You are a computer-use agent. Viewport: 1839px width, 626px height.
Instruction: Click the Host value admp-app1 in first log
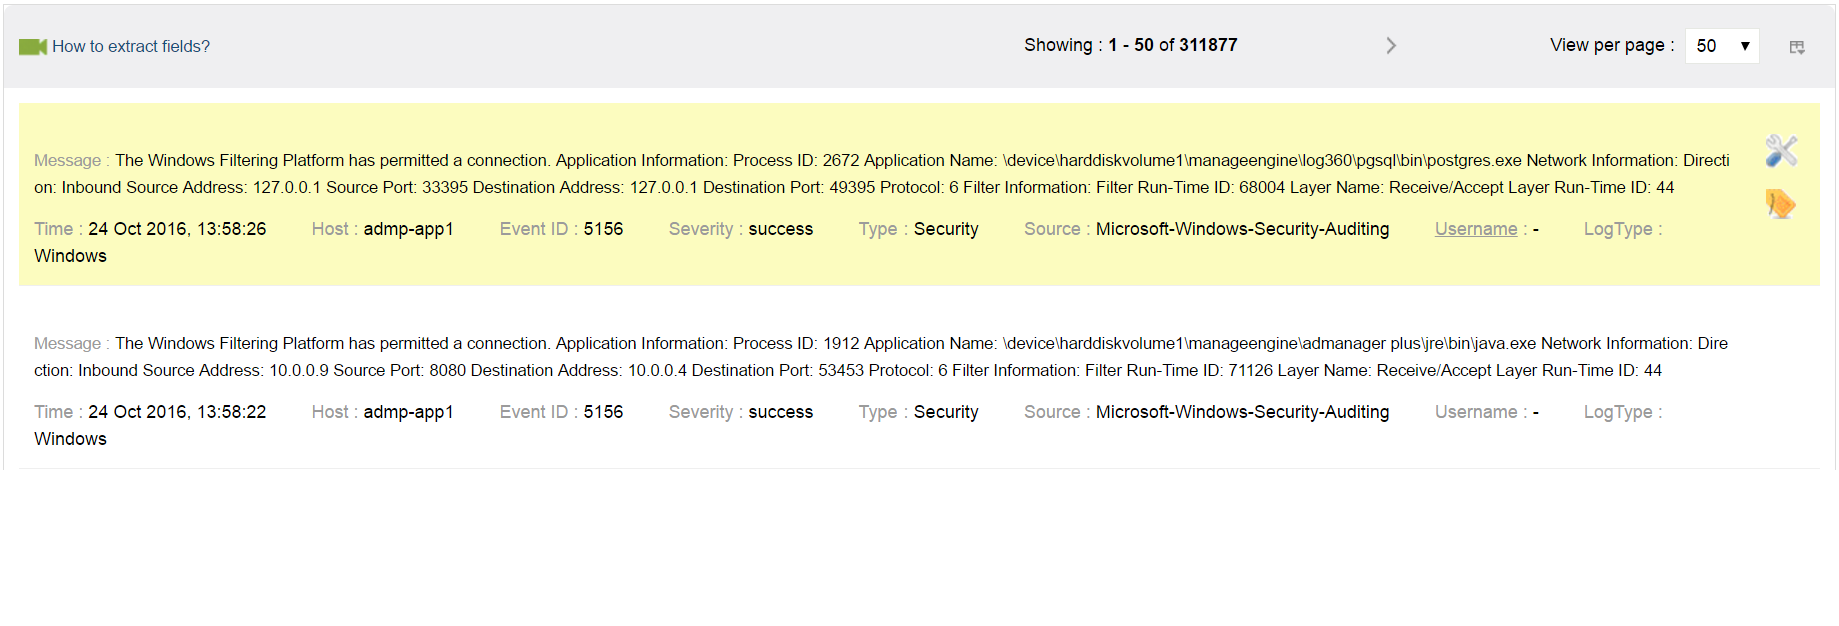pos(408,229)
